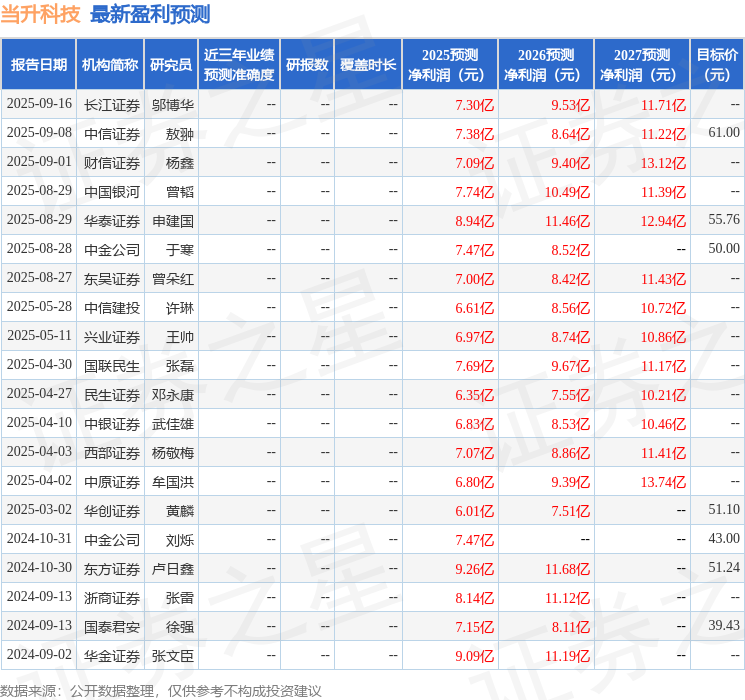Select analyst name 王帅
This screenshot has height=700, width=745.
click(180, 337)
